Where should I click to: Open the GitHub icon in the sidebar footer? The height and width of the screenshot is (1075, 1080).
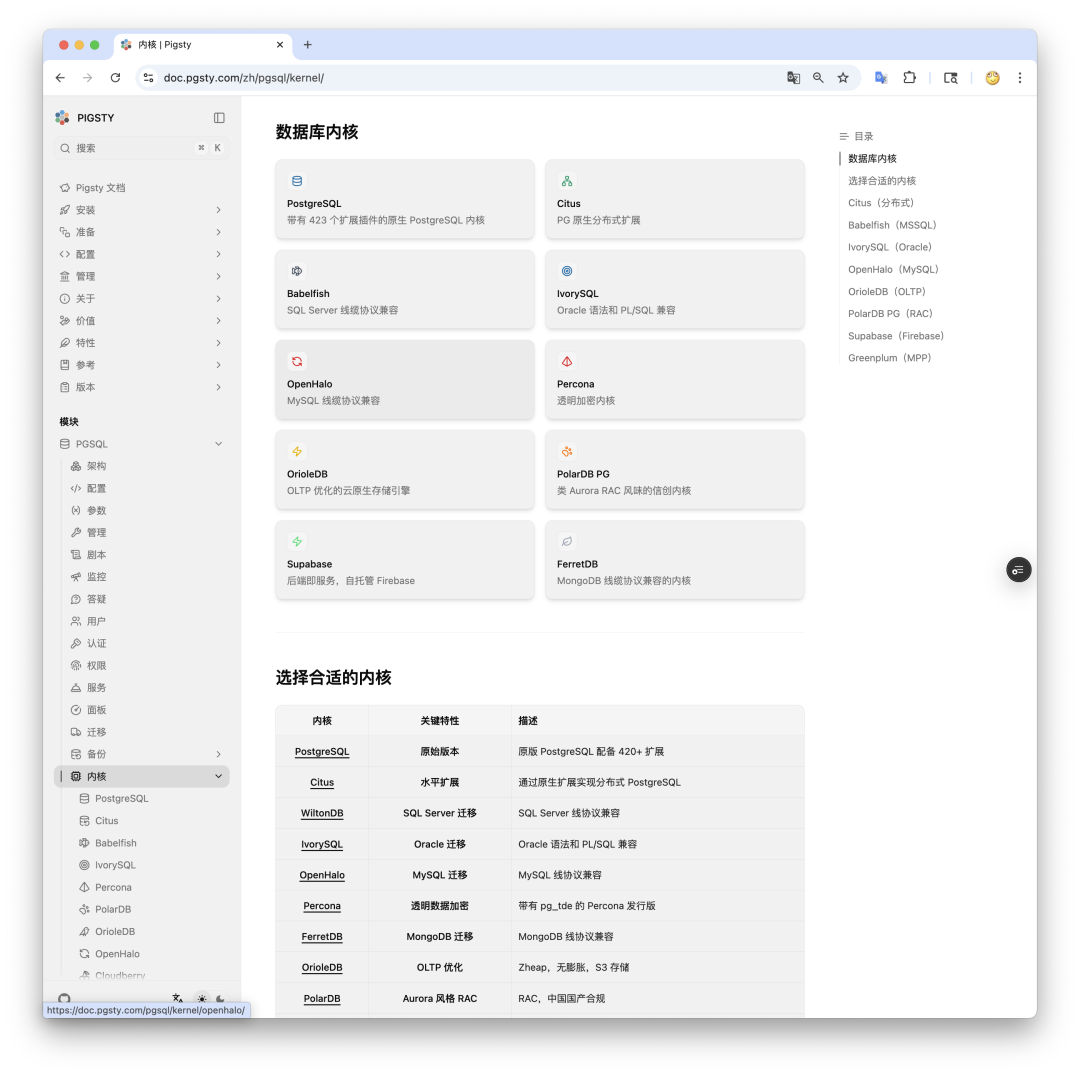(64, 998)
